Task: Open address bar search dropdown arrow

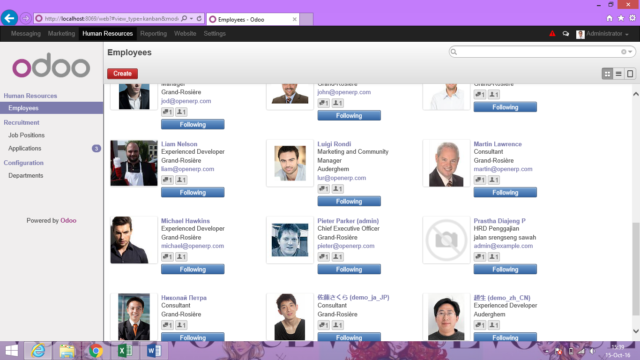Action: pyautogui.click(x=191, y=18)
